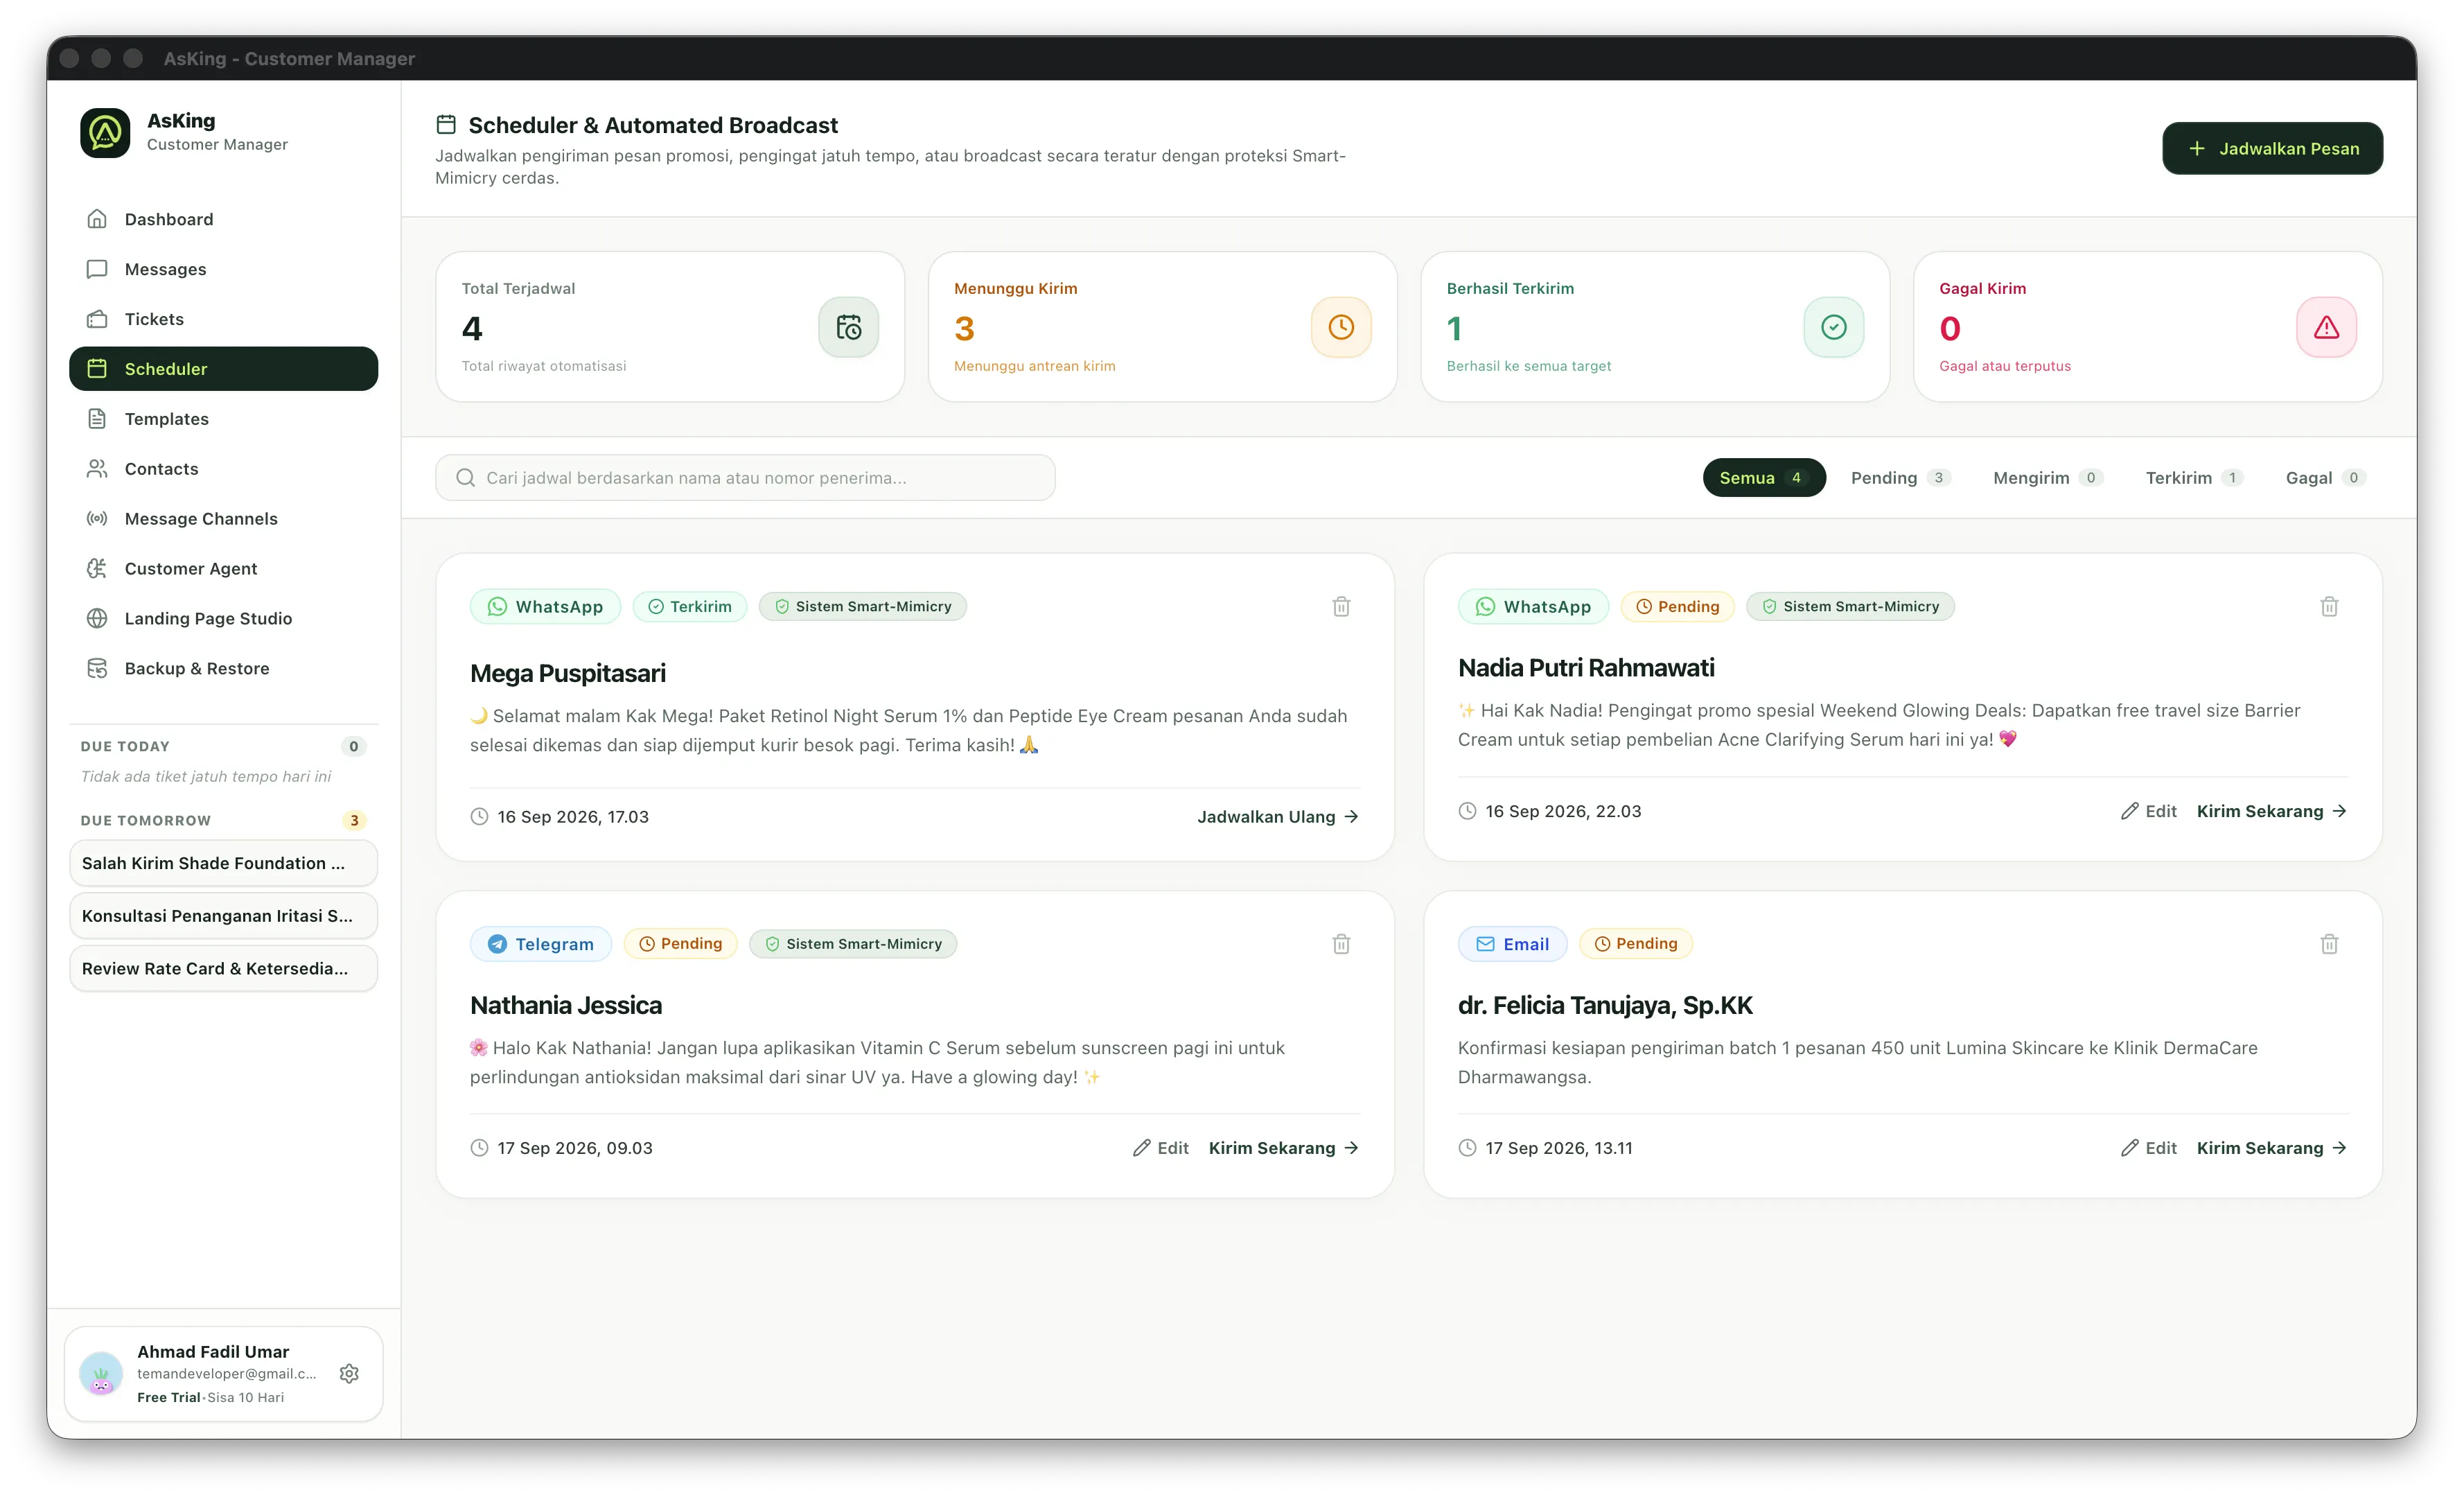Viewport: 2464px width, 1497px height.
Task: Click the user avatar in sidebar footer
Action: click(101, 1373)
